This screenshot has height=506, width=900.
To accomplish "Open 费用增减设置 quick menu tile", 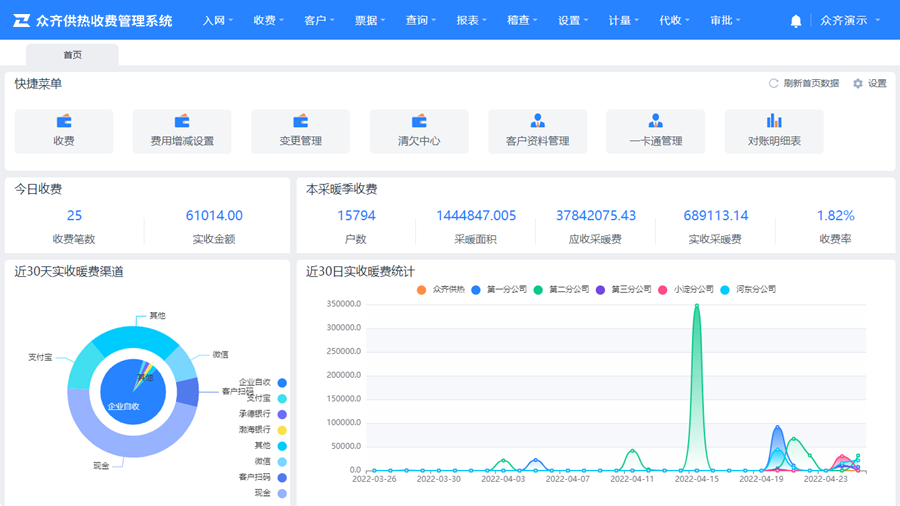I will (182, 131).
